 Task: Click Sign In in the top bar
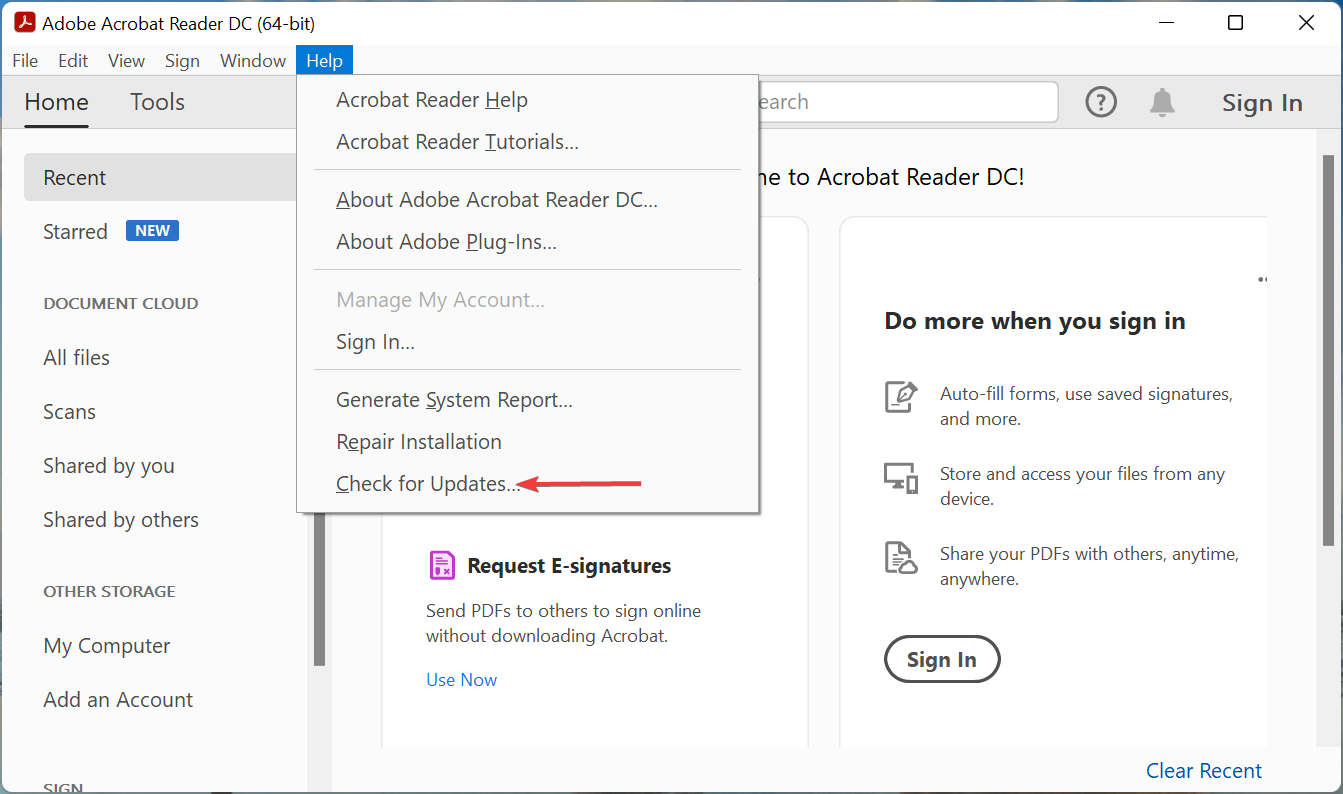(1262, 103)
